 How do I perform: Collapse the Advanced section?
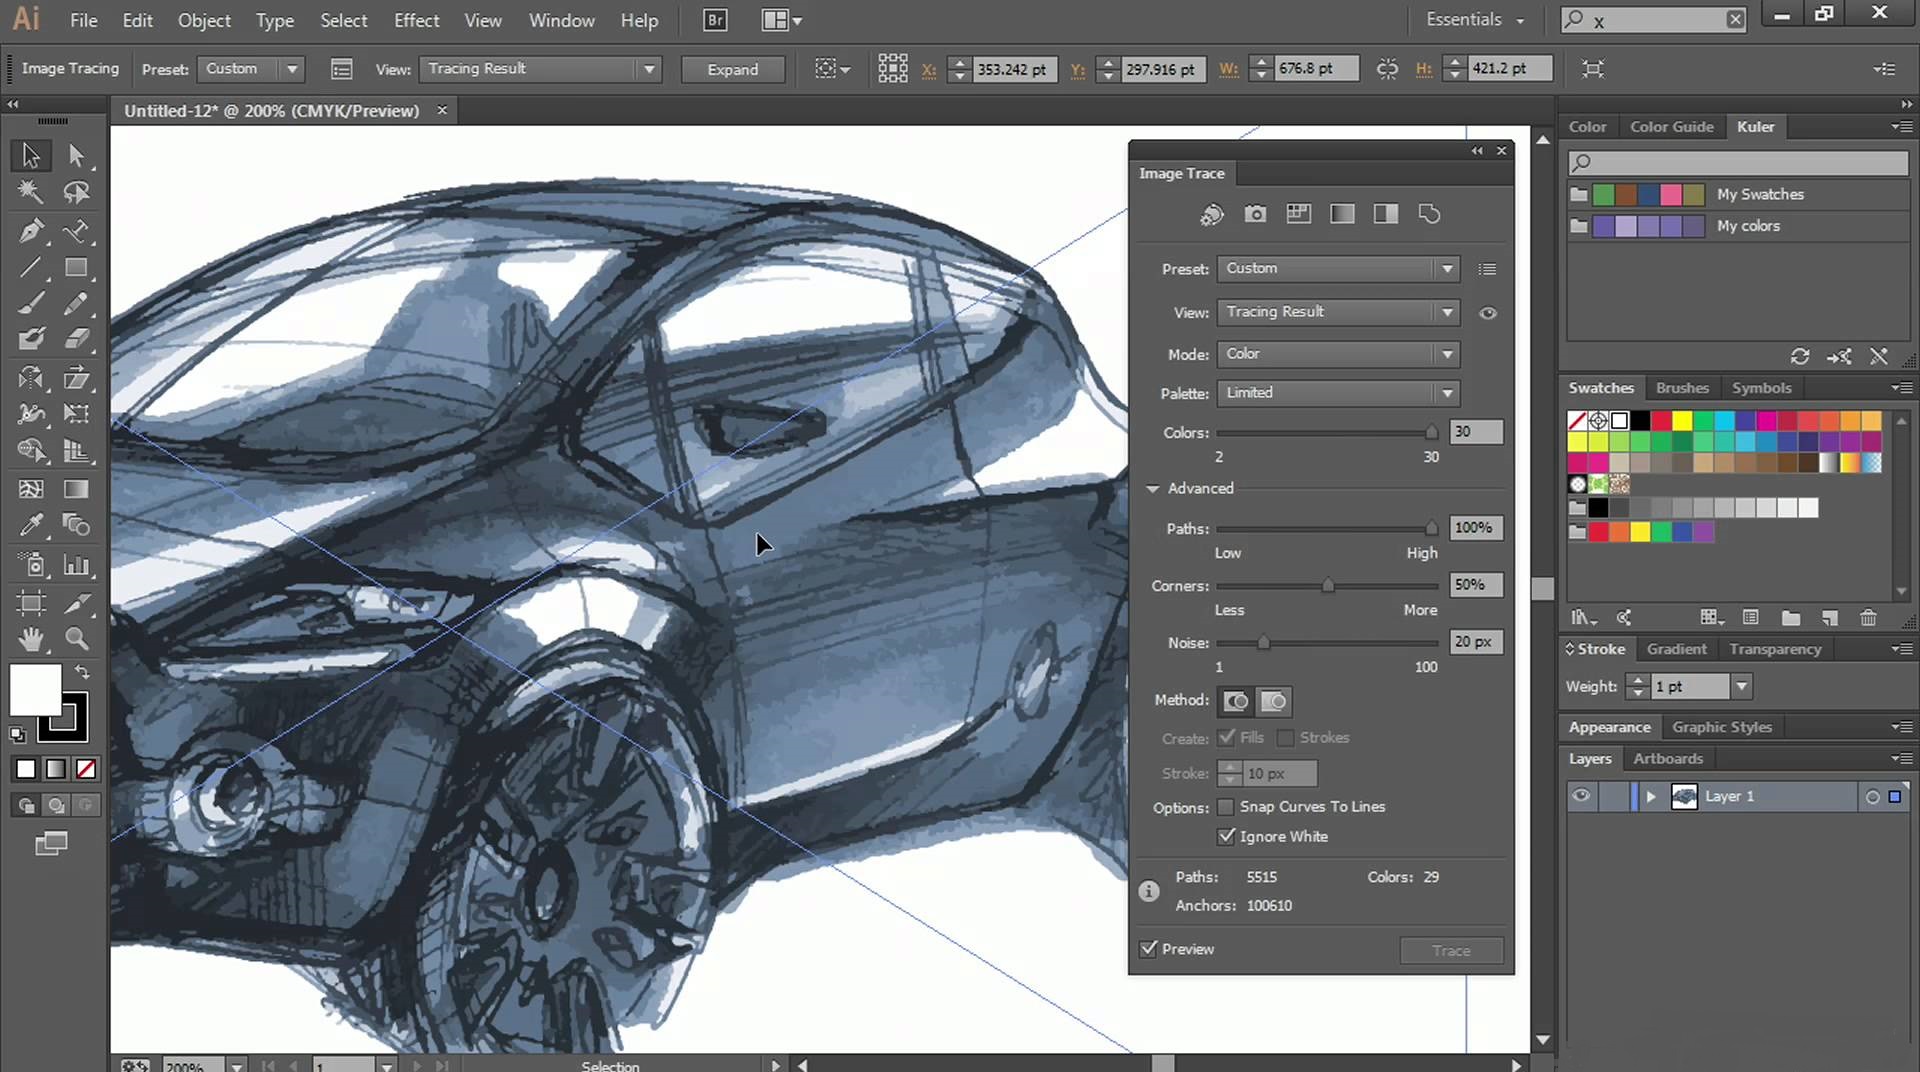pos(1153,488)
